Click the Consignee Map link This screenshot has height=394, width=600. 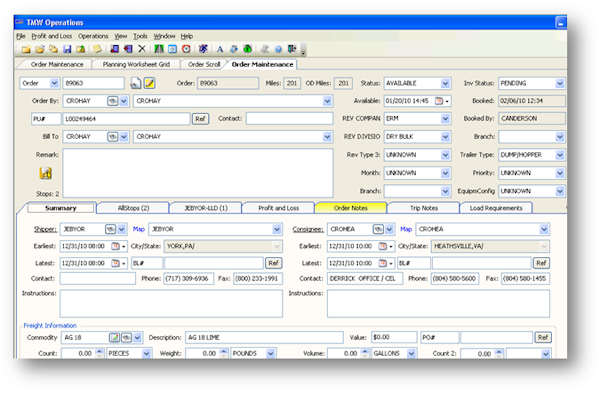[406, 229]
